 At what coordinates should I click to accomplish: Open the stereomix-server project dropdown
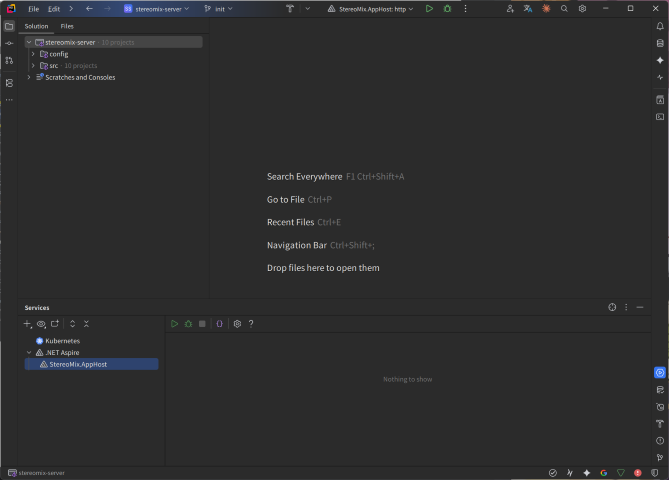[152, 8]
